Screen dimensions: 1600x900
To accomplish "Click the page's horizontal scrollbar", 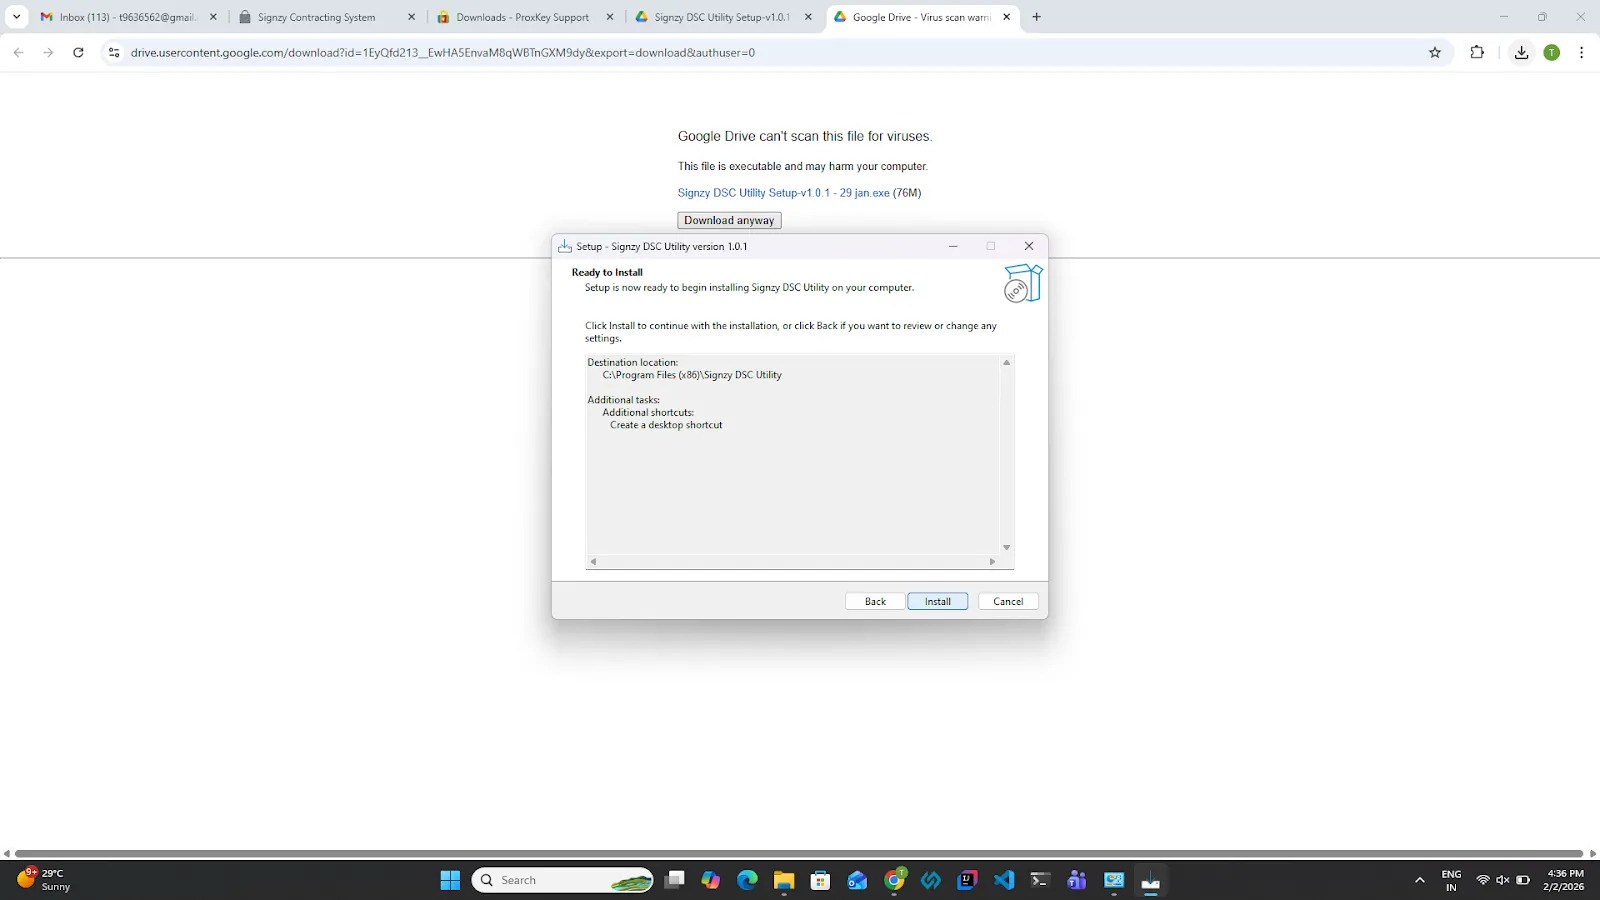I will (799, 854).
